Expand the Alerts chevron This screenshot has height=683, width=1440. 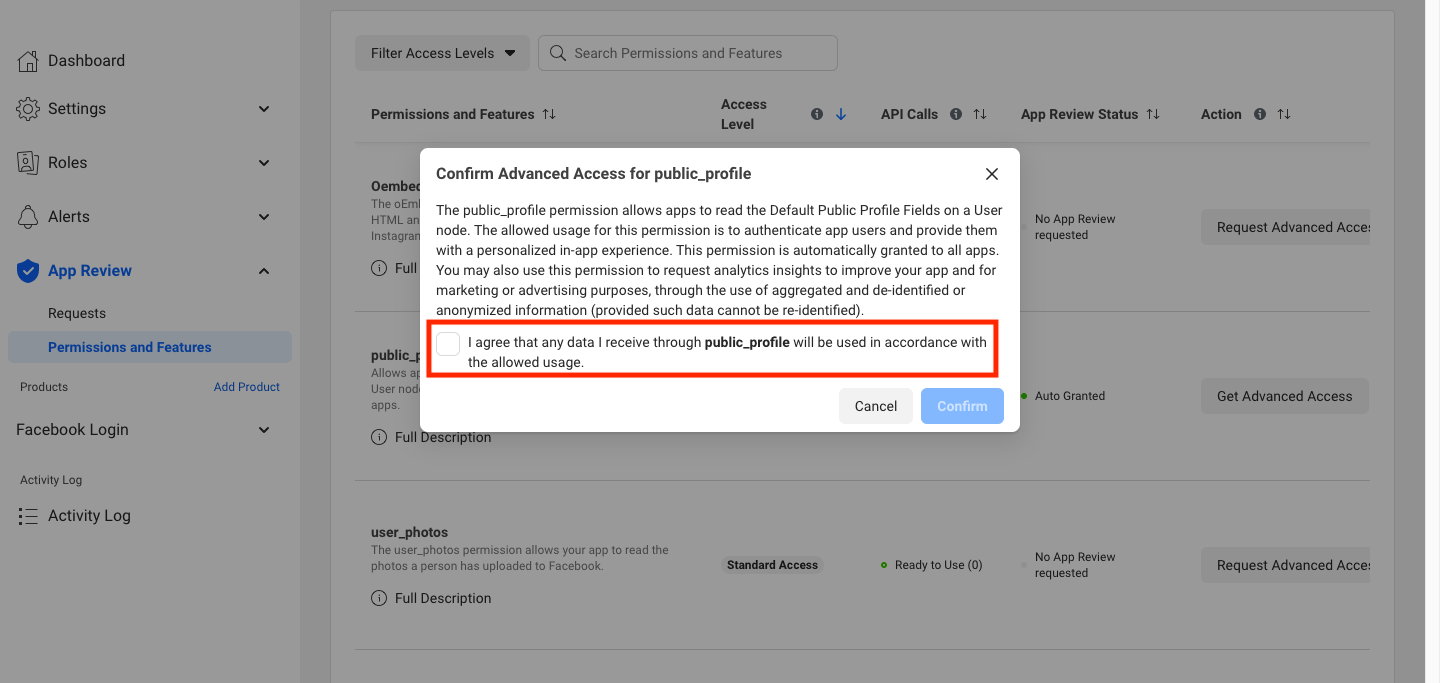point(264,217)
